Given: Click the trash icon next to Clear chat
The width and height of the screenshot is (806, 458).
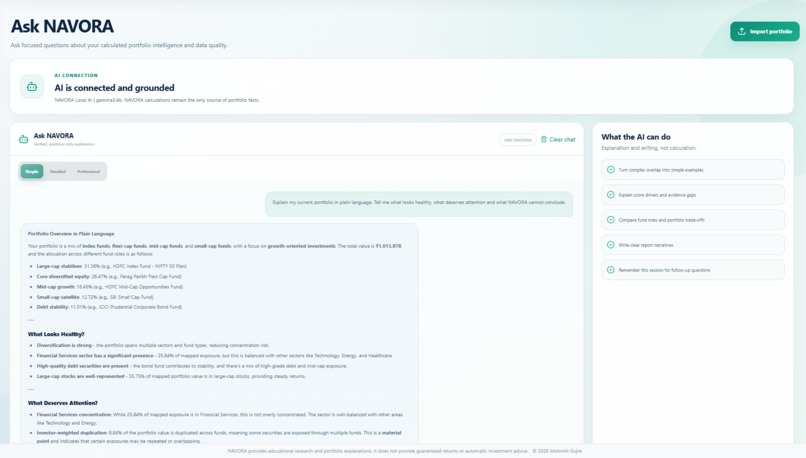Looking at the screenshot, I should point(544,139).
